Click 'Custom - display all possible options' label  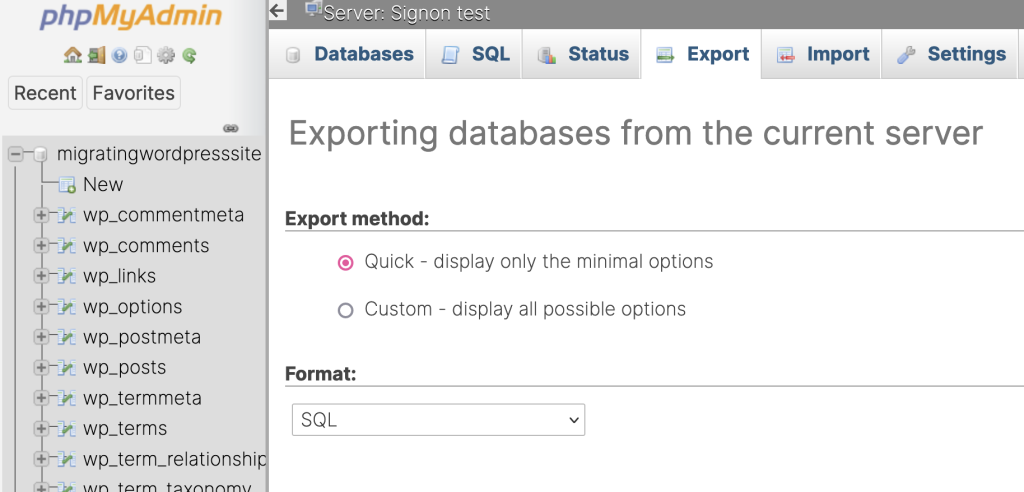click(x=525, y=309)
